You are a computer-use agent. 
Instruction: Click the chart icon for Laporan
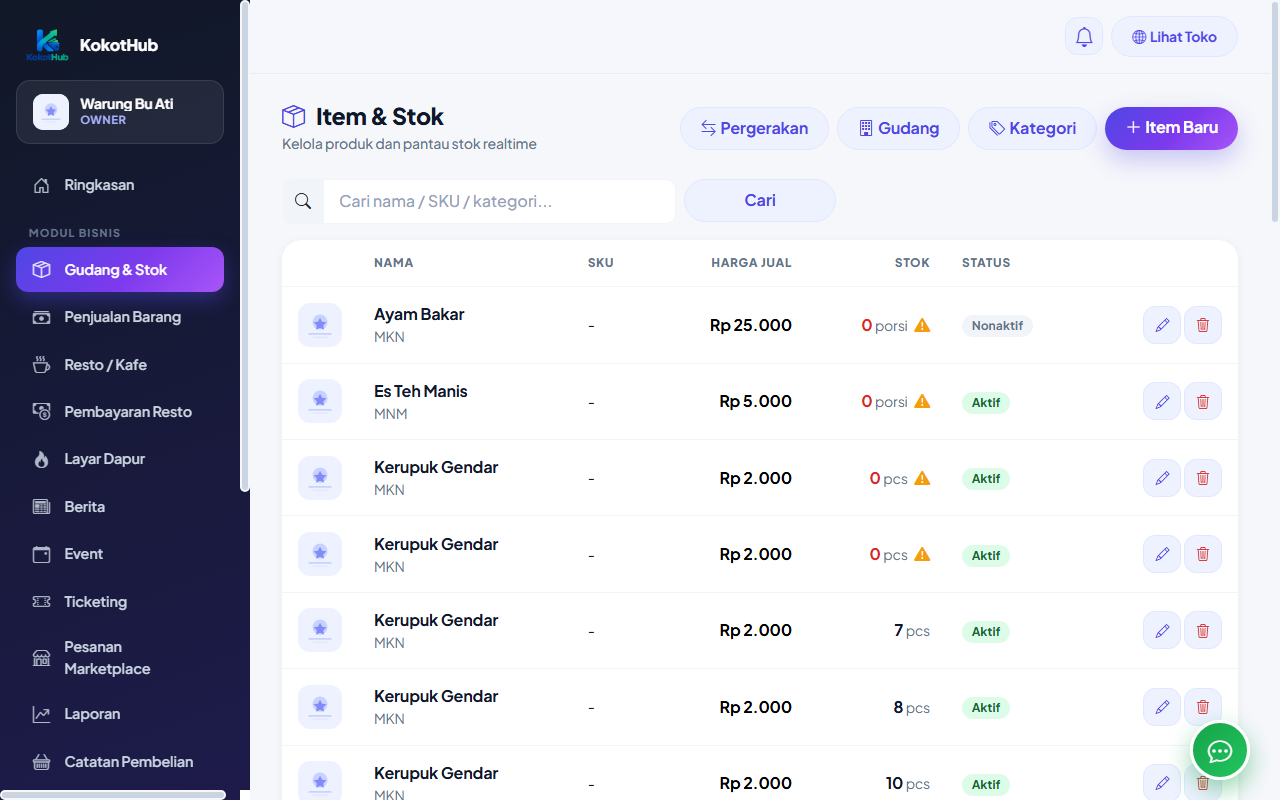(41, 714)
